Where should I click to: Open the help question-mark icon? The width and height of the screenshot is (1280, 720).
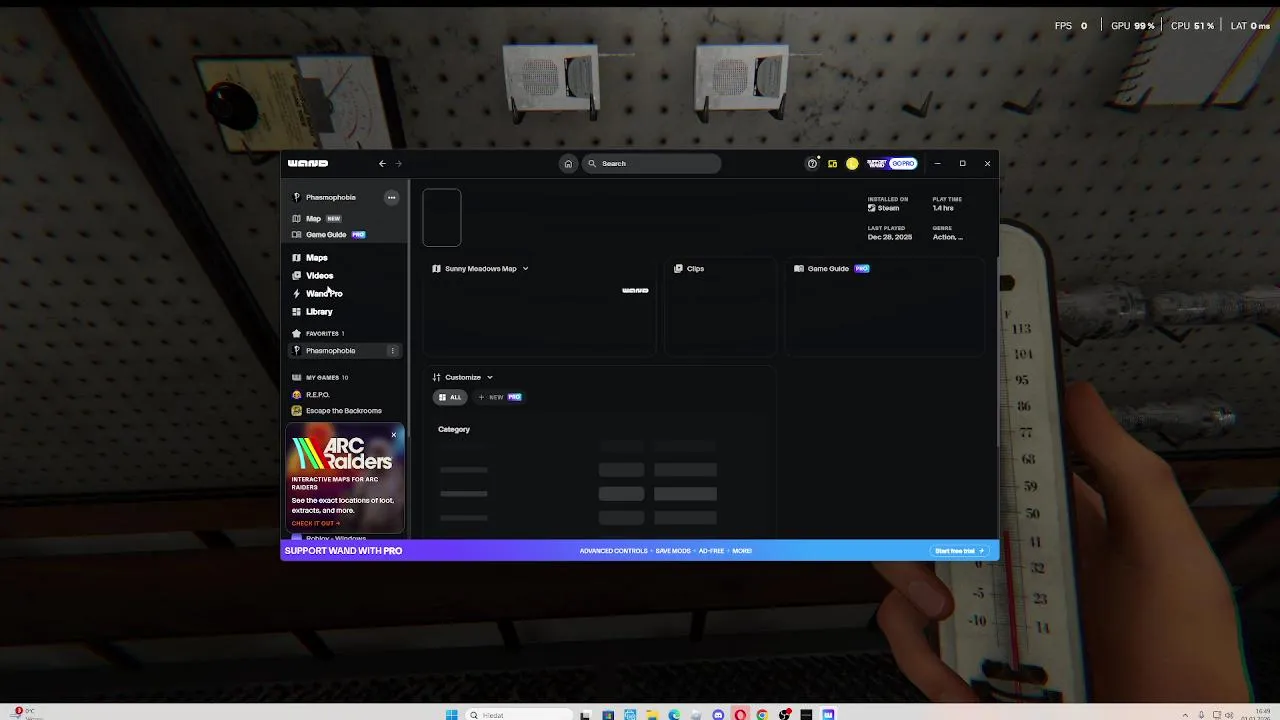[x=812, y=164]
